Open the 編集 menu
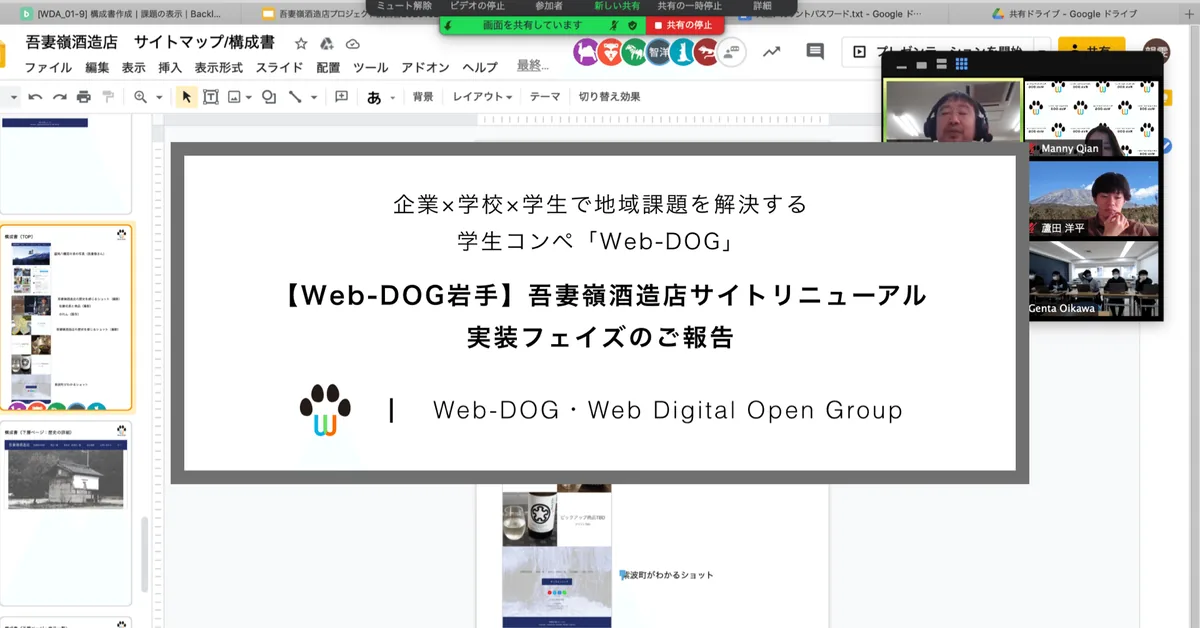The width and height of the screenshot is (1200, 628). click(97, 67)
